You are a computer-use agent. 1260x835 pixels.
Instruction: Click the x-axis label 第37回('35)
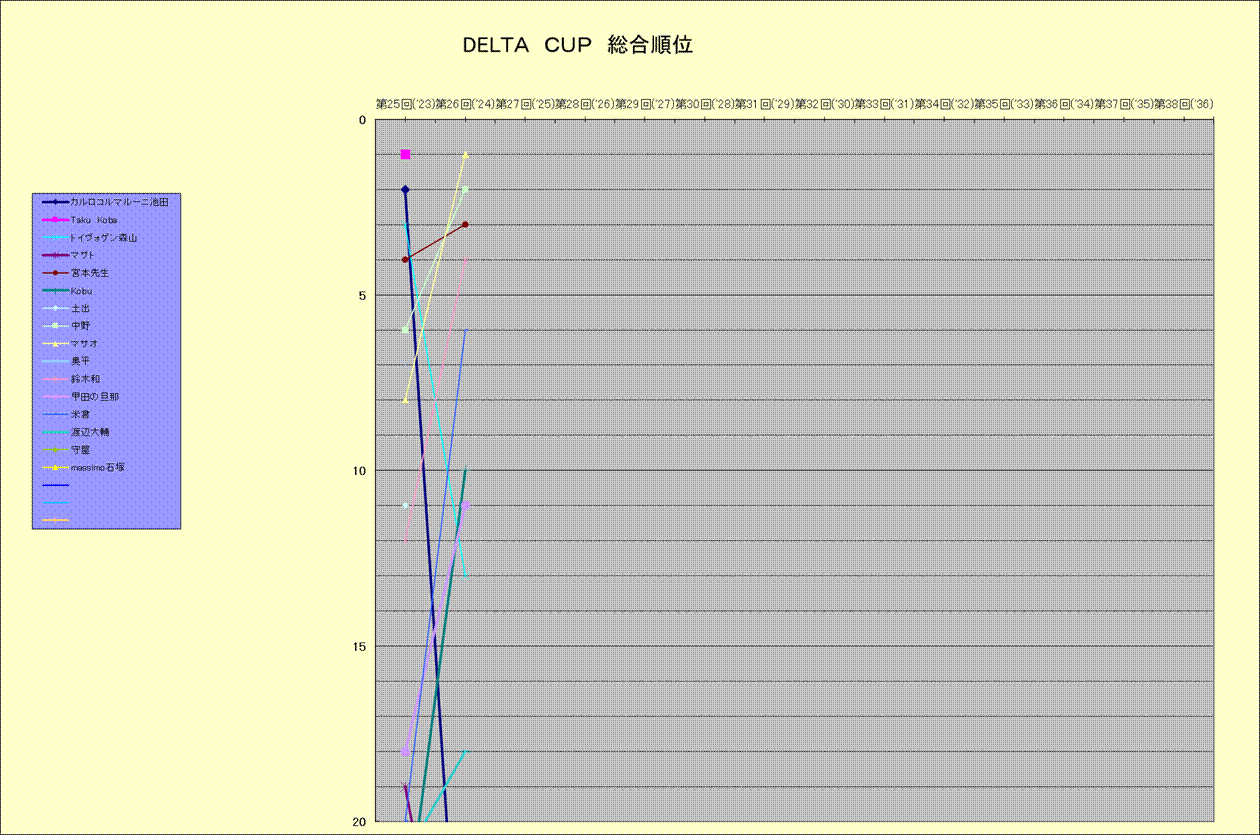(x=1125, y=103)
